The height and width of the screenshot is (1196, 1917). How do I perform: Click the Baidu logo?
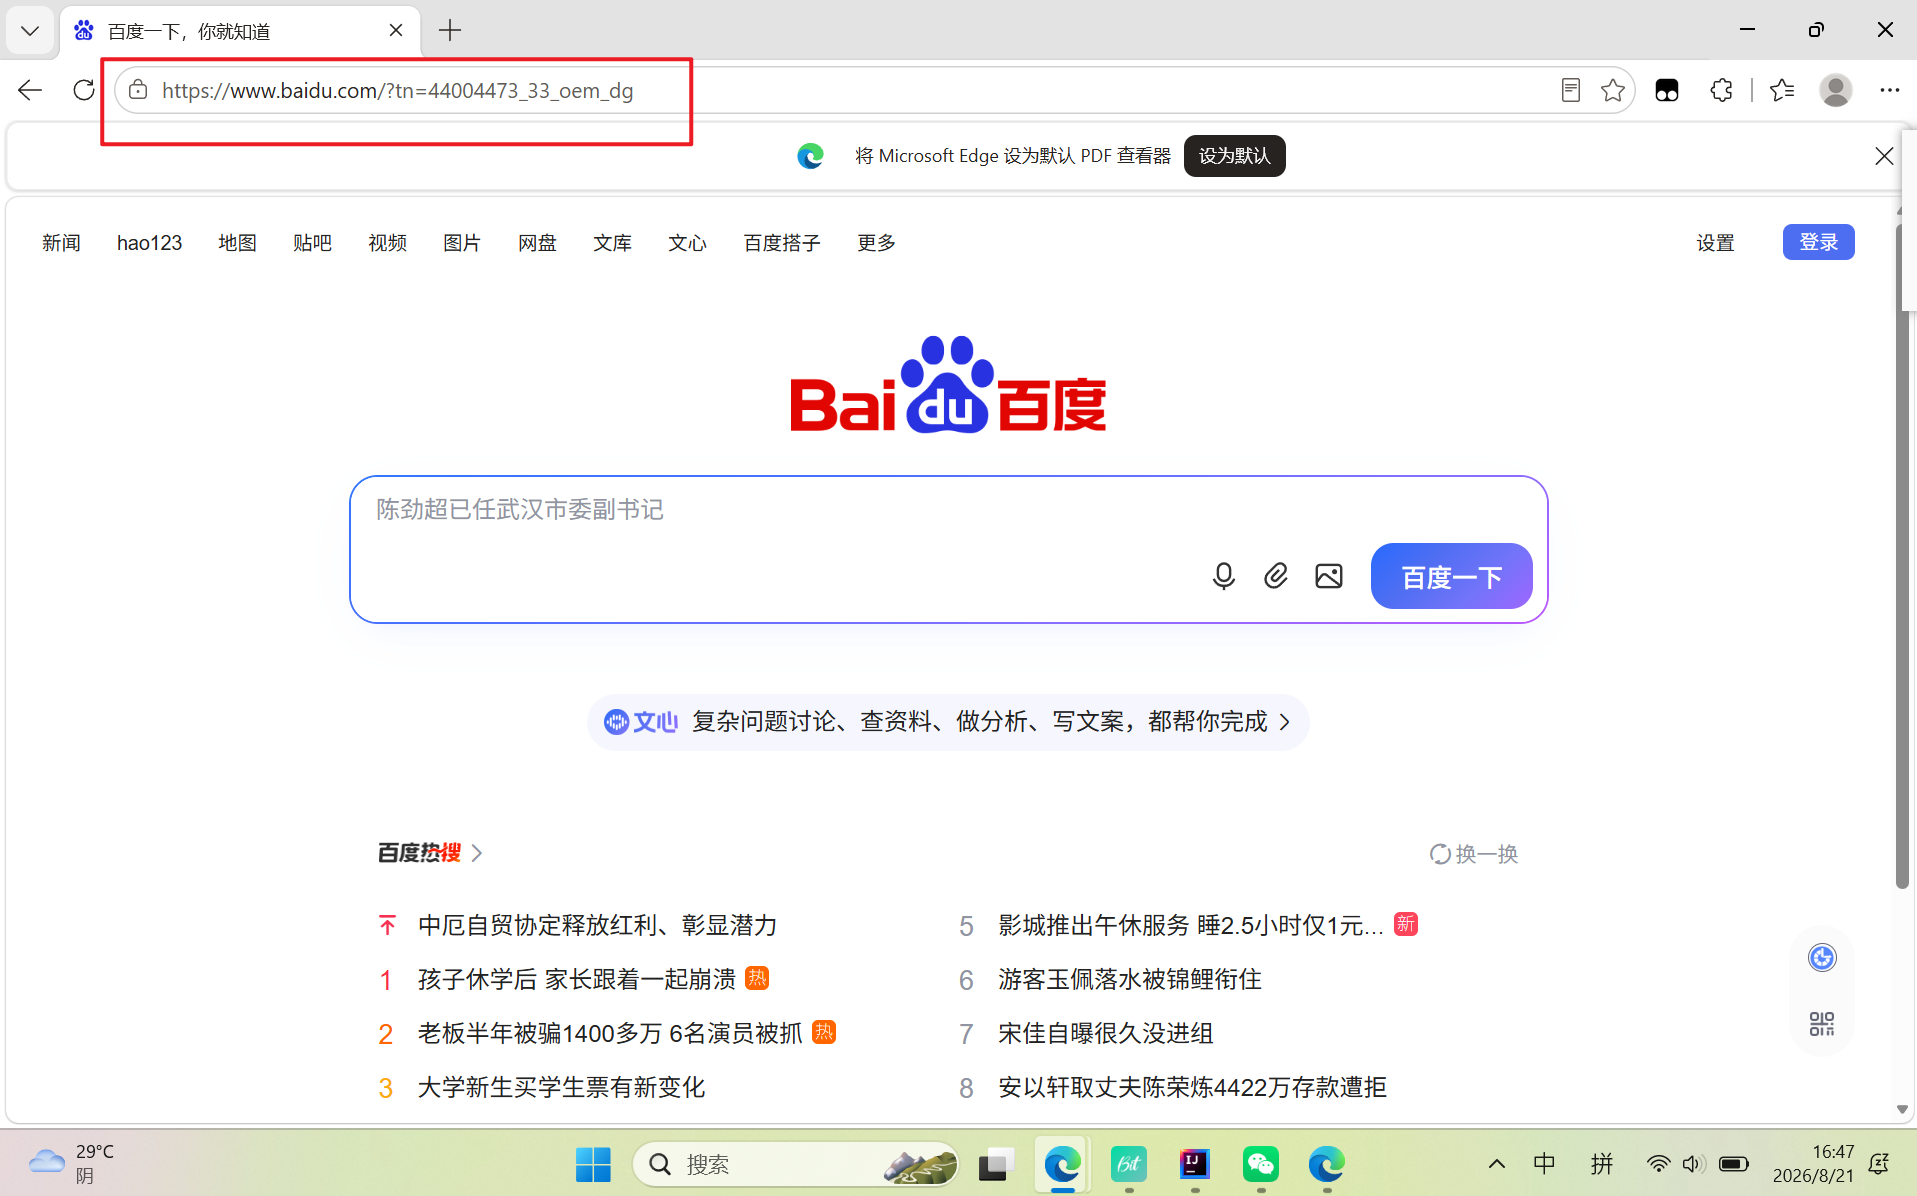[x=948, y=385]
